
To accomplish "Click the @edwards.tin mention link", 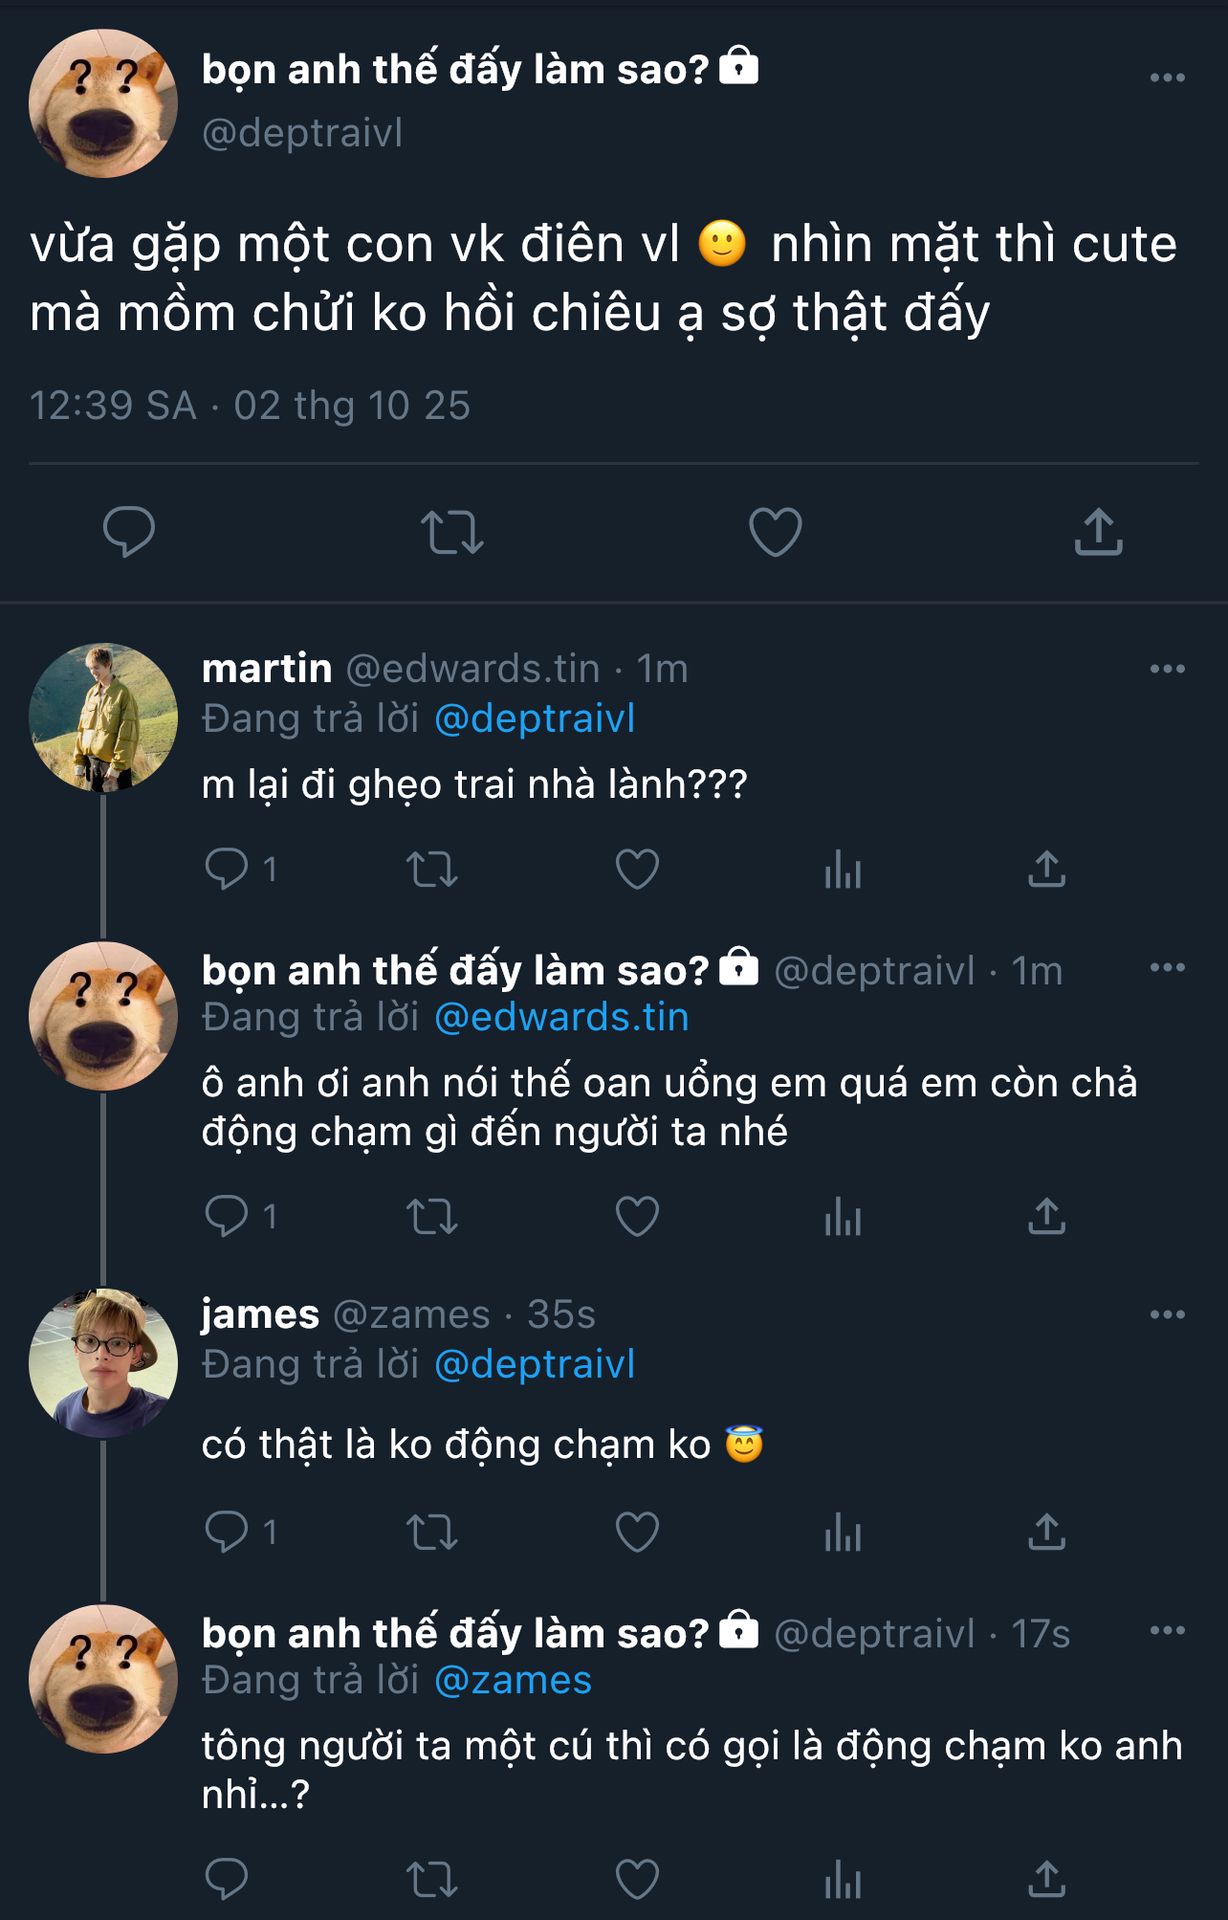I will coord(561,1017).
